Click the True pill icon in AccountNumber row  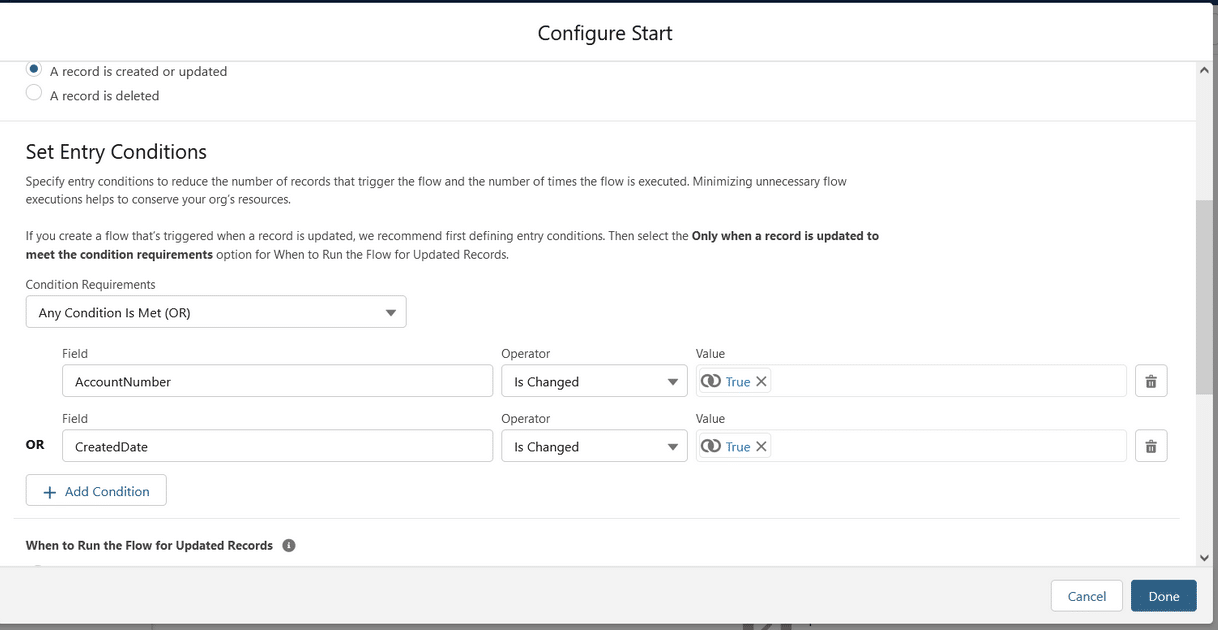pyautogui.click(x=711, y=381)
